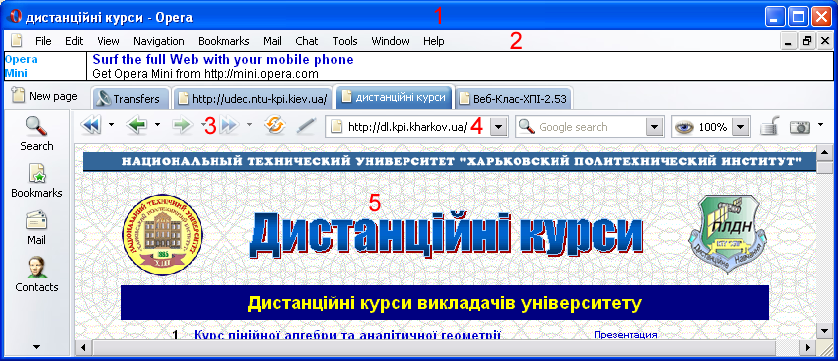Open the Rewind button dropdown arrow
838x361 pixels.
tap(111, 125)
